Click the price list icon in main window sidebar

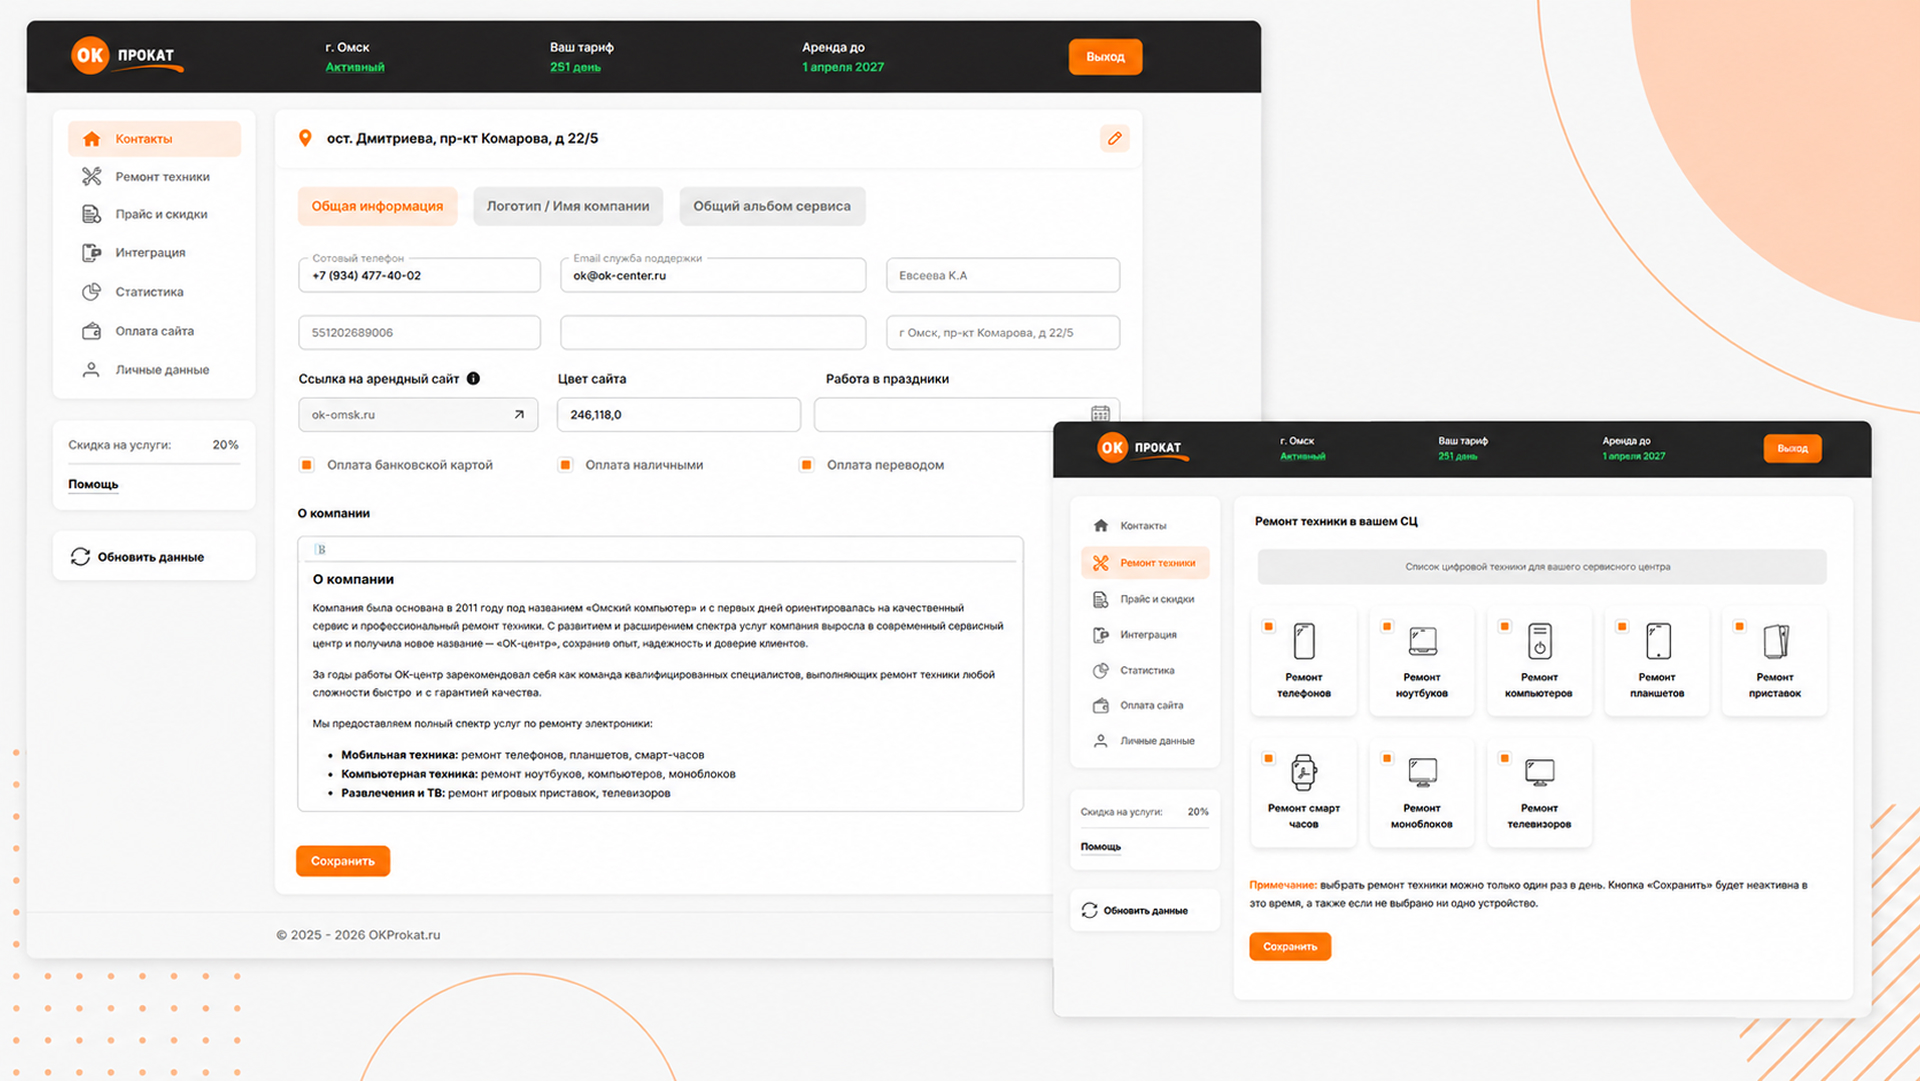(x=91, y=214)
